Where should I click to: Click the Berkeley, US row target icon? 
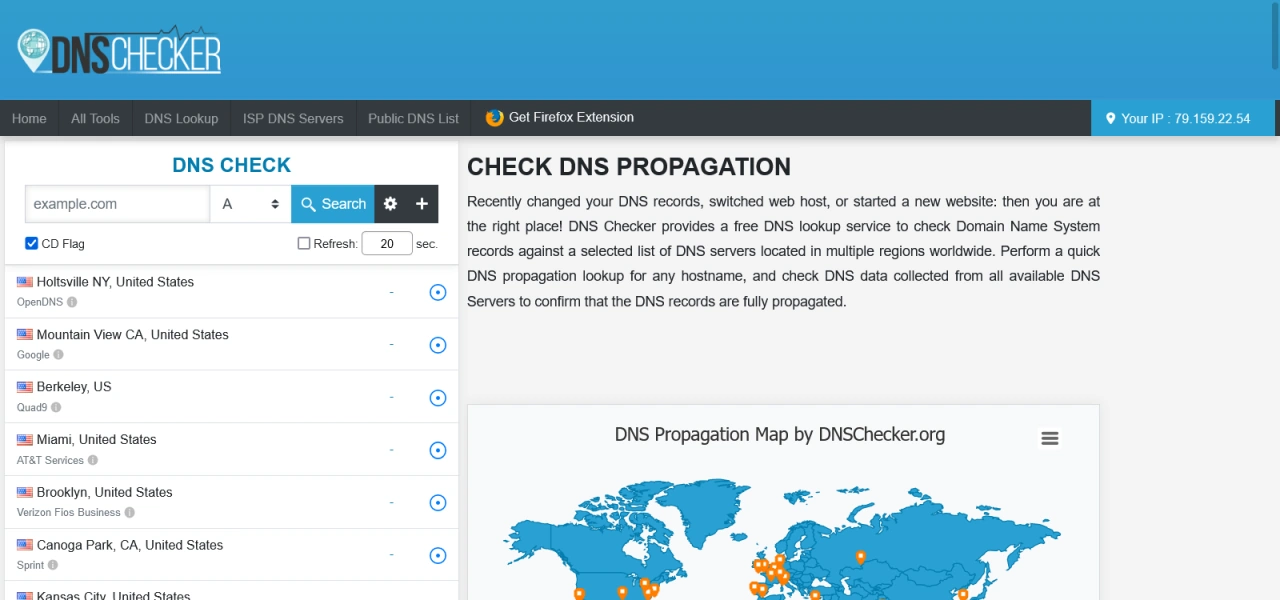[x=437, y=397]
